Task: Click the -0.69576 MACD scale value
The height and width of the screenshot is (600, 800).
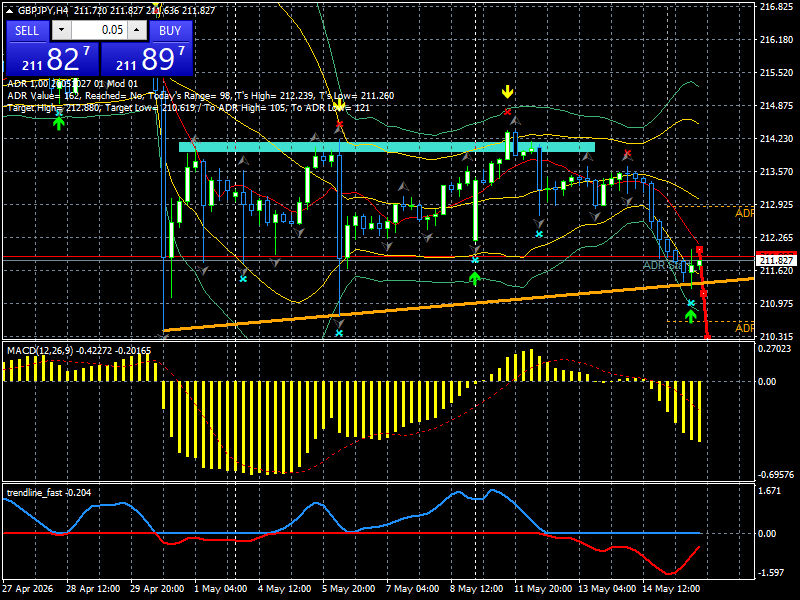Action: pos(776,474)
